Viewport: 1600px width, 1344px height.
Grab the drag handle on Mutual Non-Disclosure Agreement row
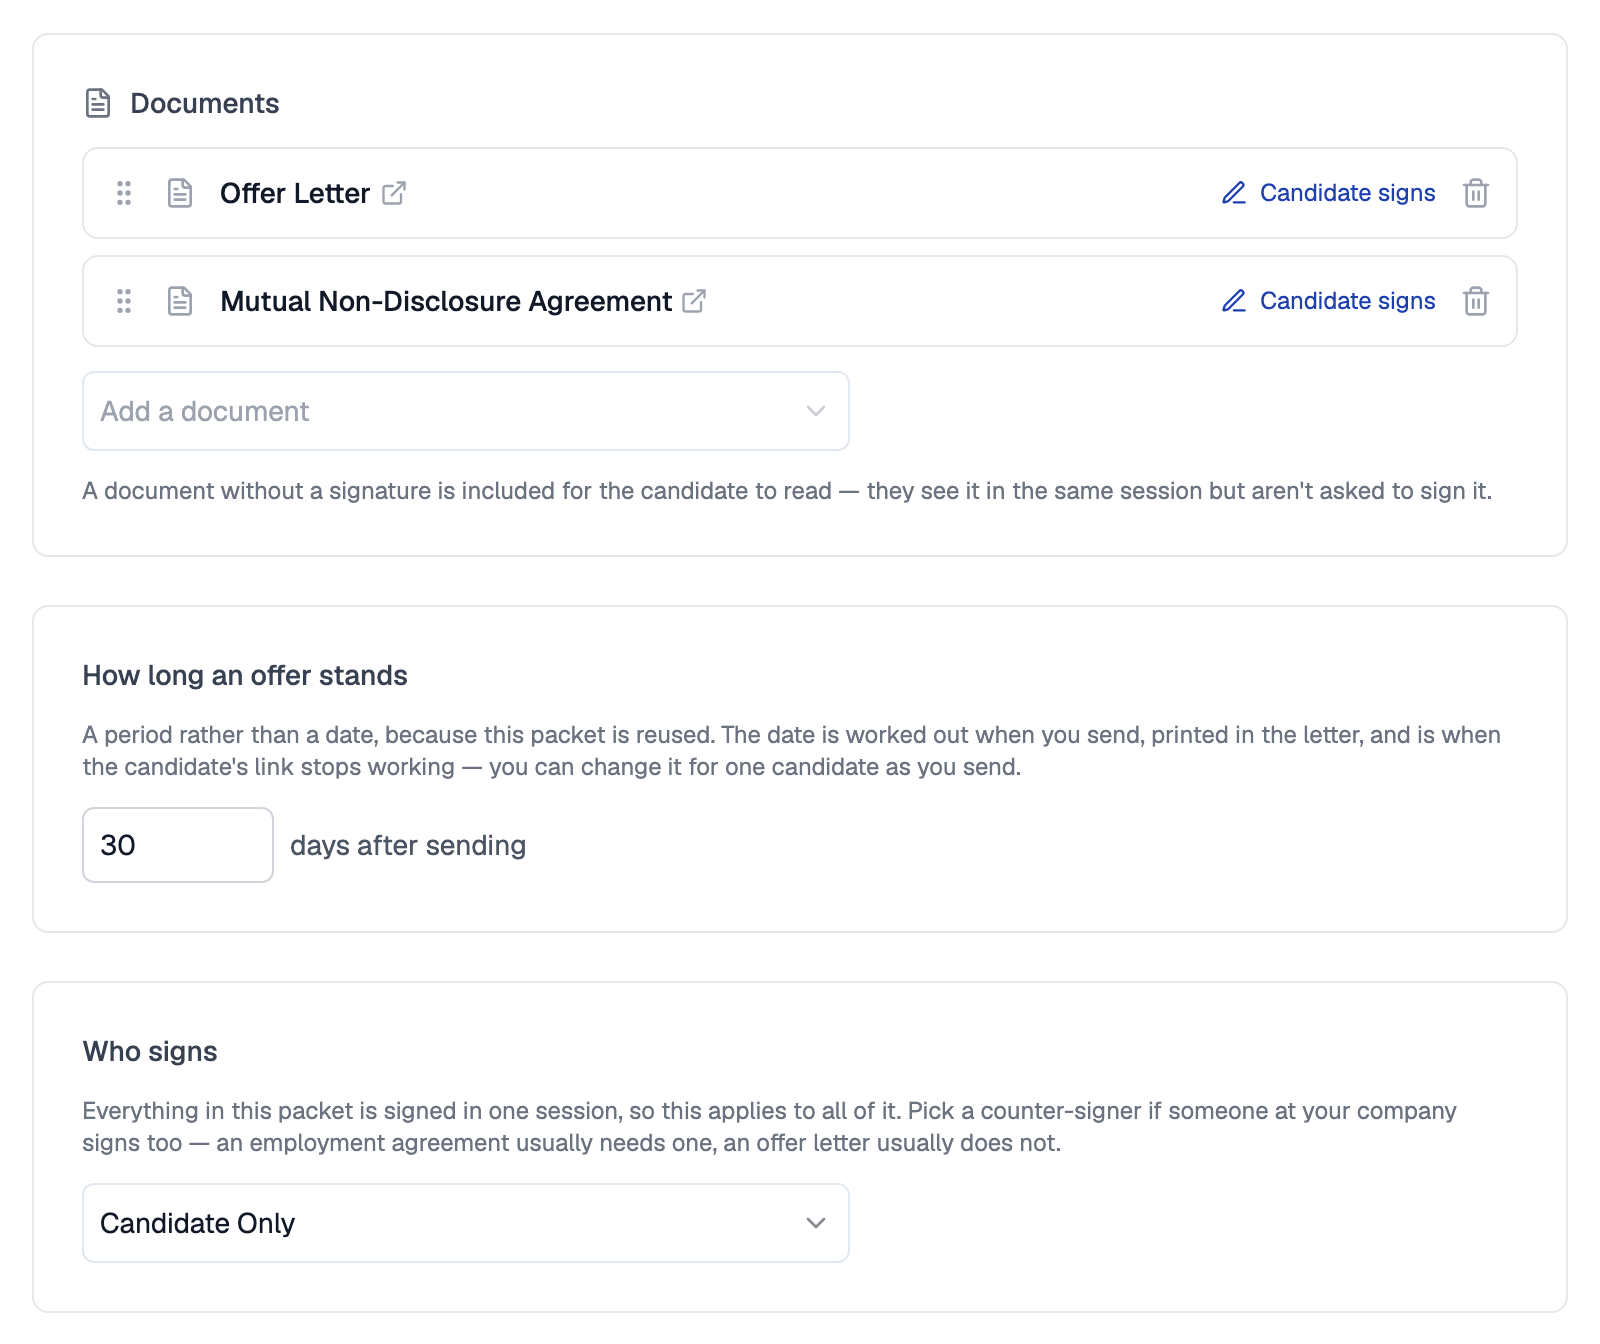[124, 301]
